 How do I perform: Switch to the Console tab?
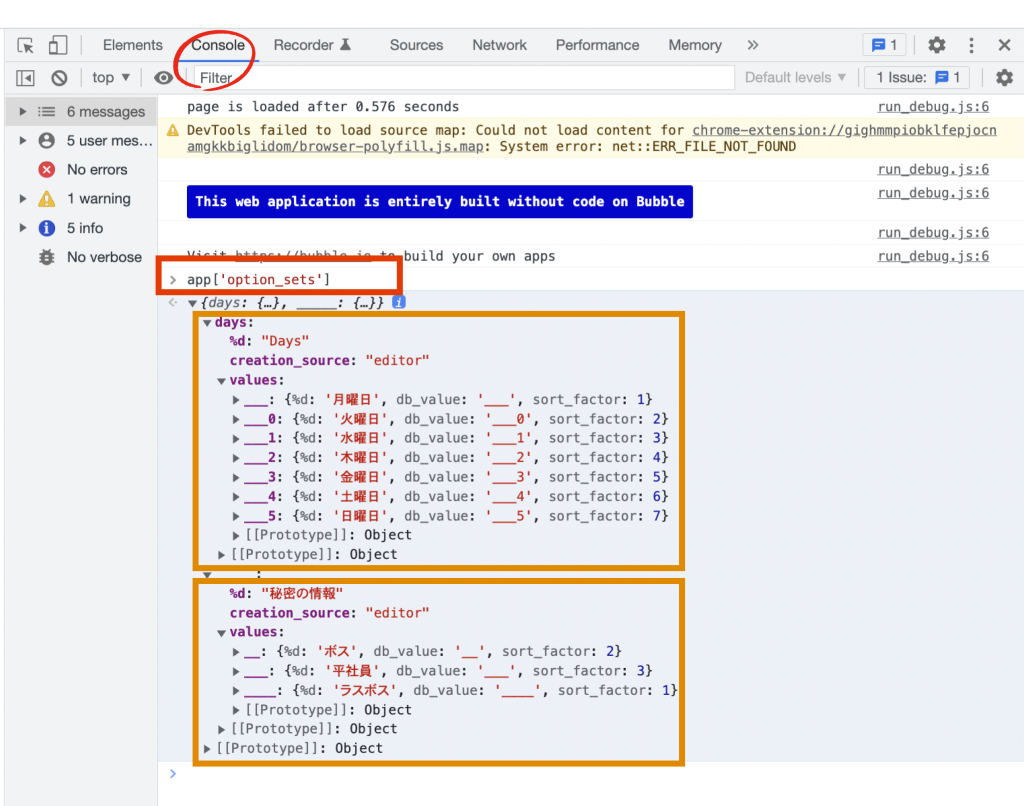tap(218, 45)
